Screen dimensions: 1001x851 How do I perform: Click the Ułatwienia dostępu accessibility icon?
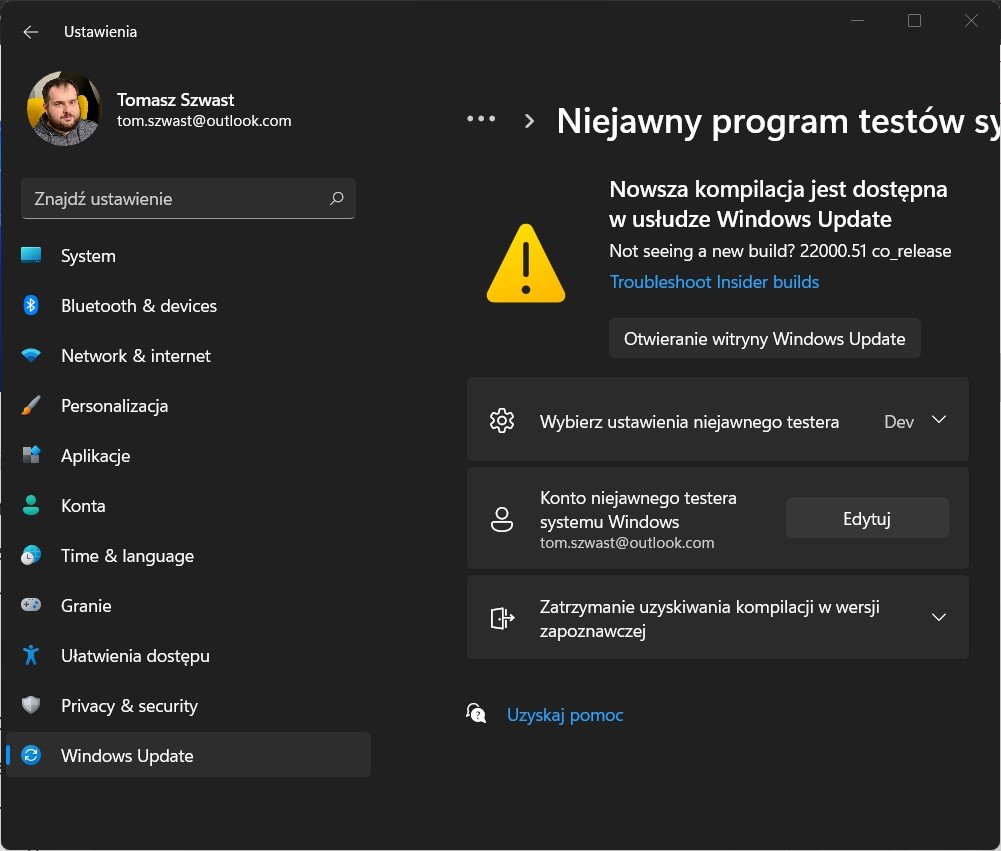pyautogui.click(x=31, y=655)
